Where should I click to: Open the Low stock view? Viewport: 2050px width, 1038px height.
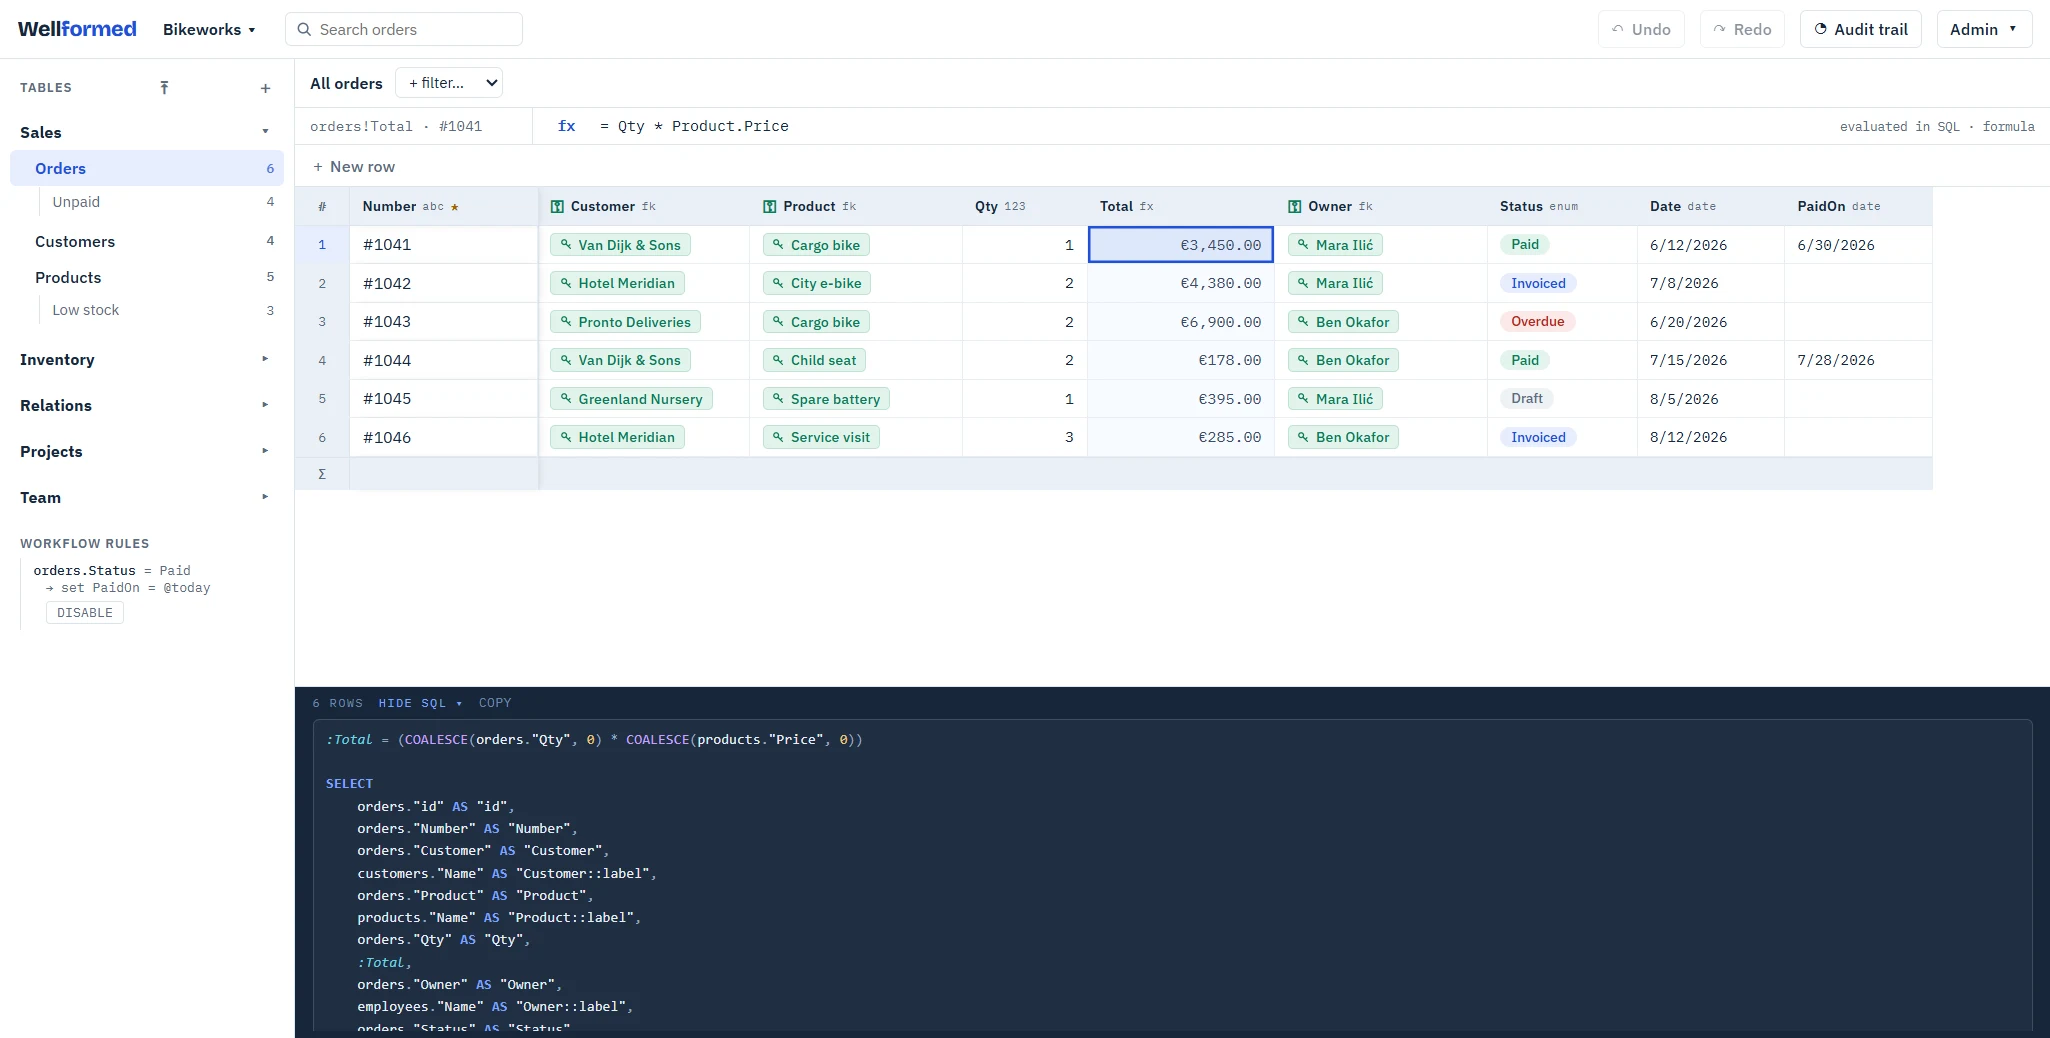[86, 310]
